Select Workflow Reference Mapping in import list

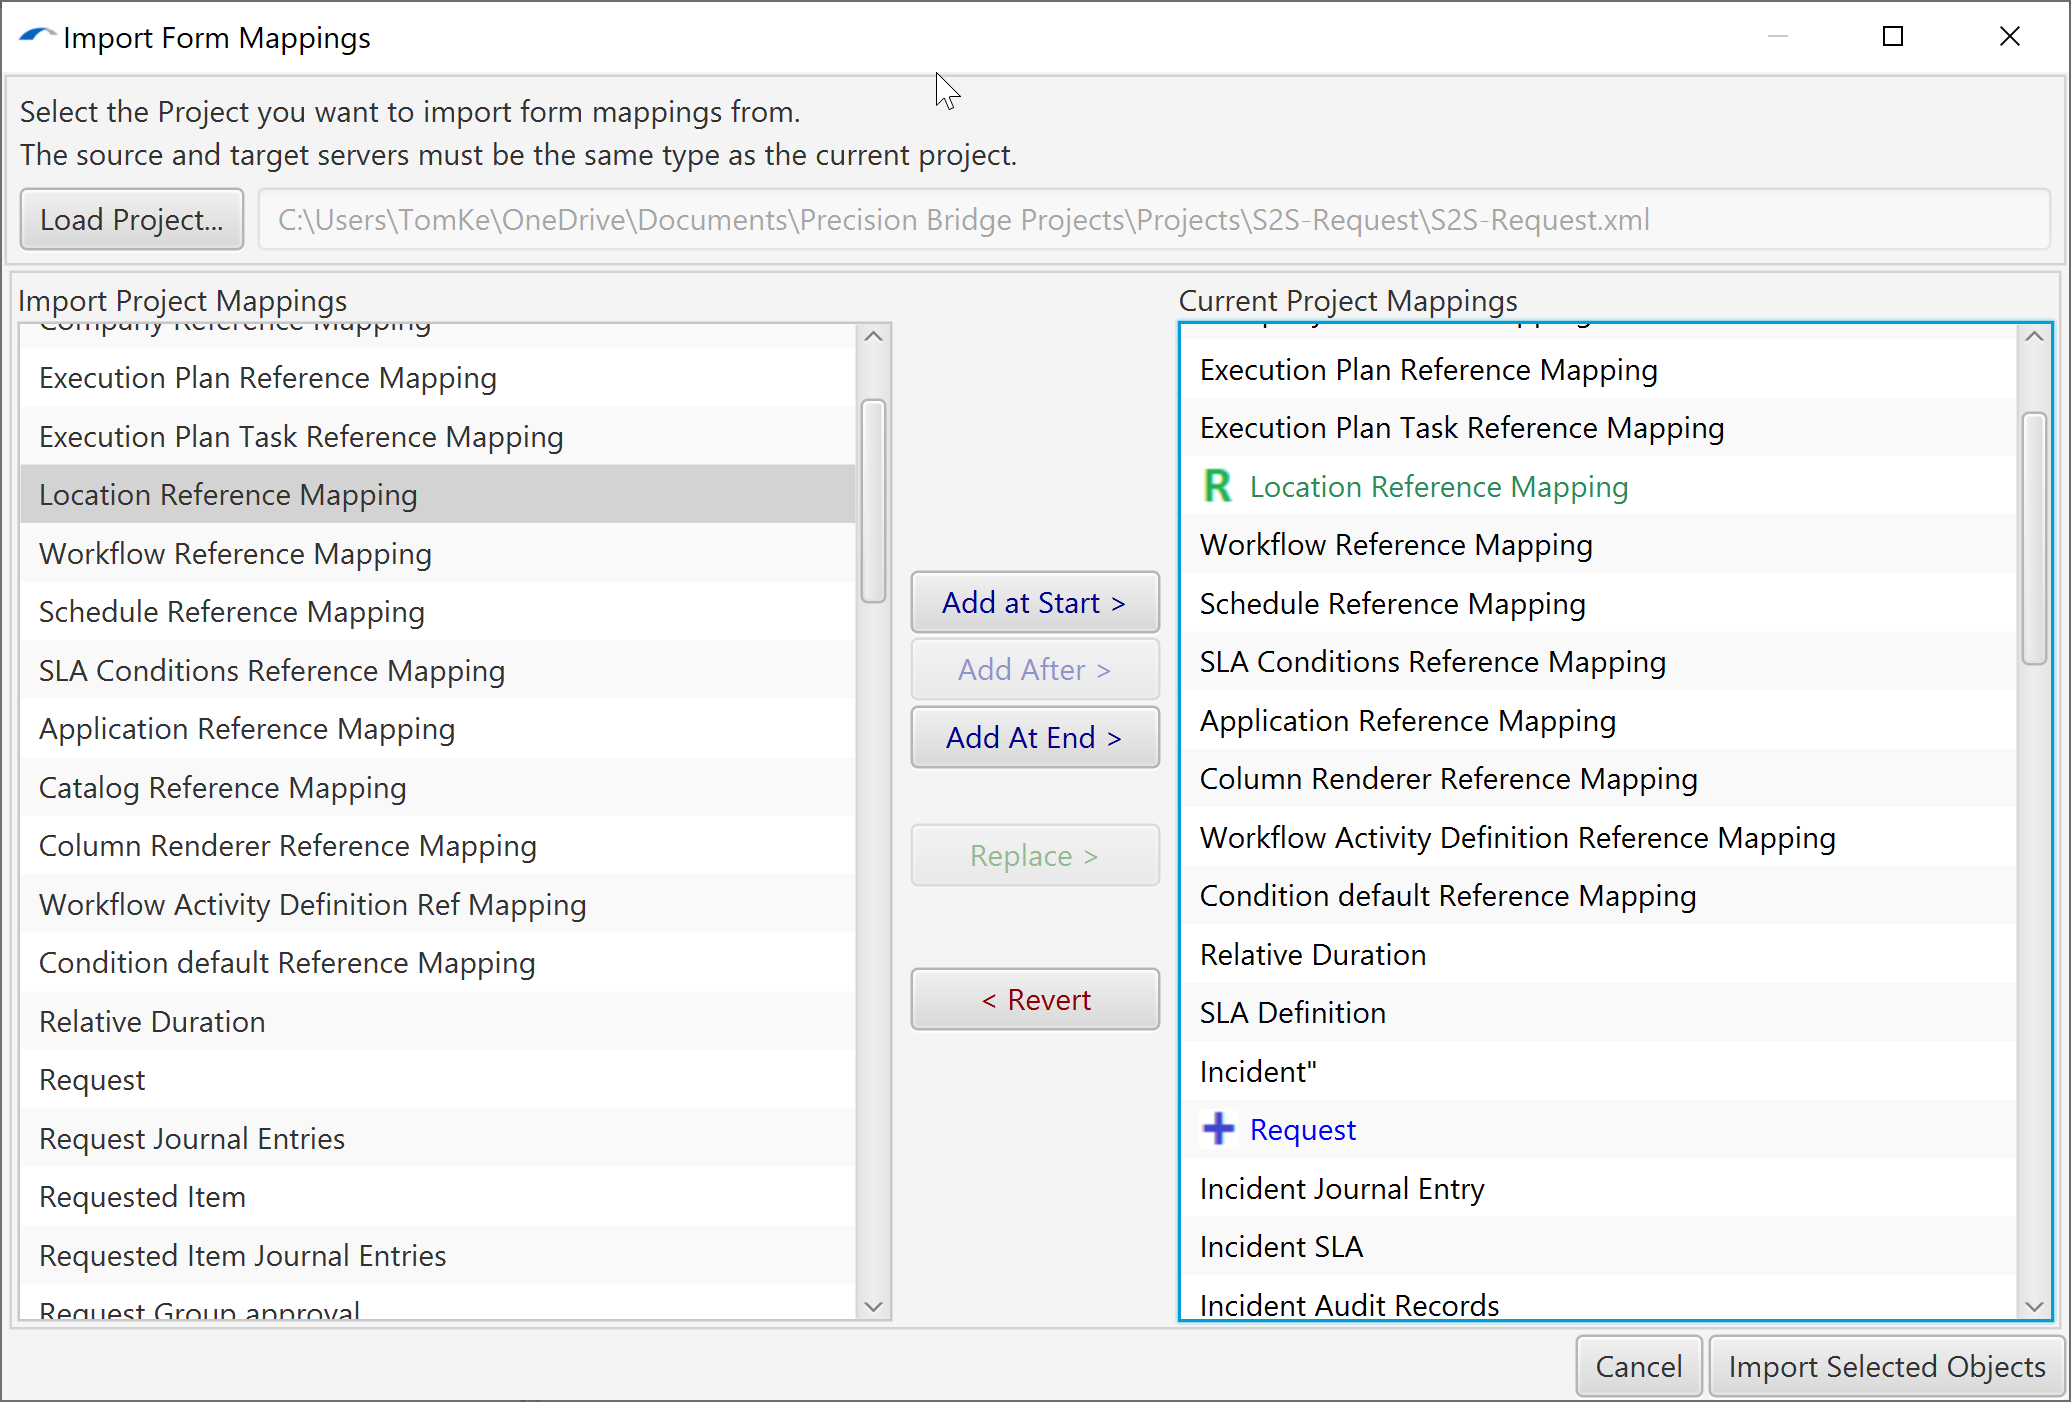coord(438,553)
